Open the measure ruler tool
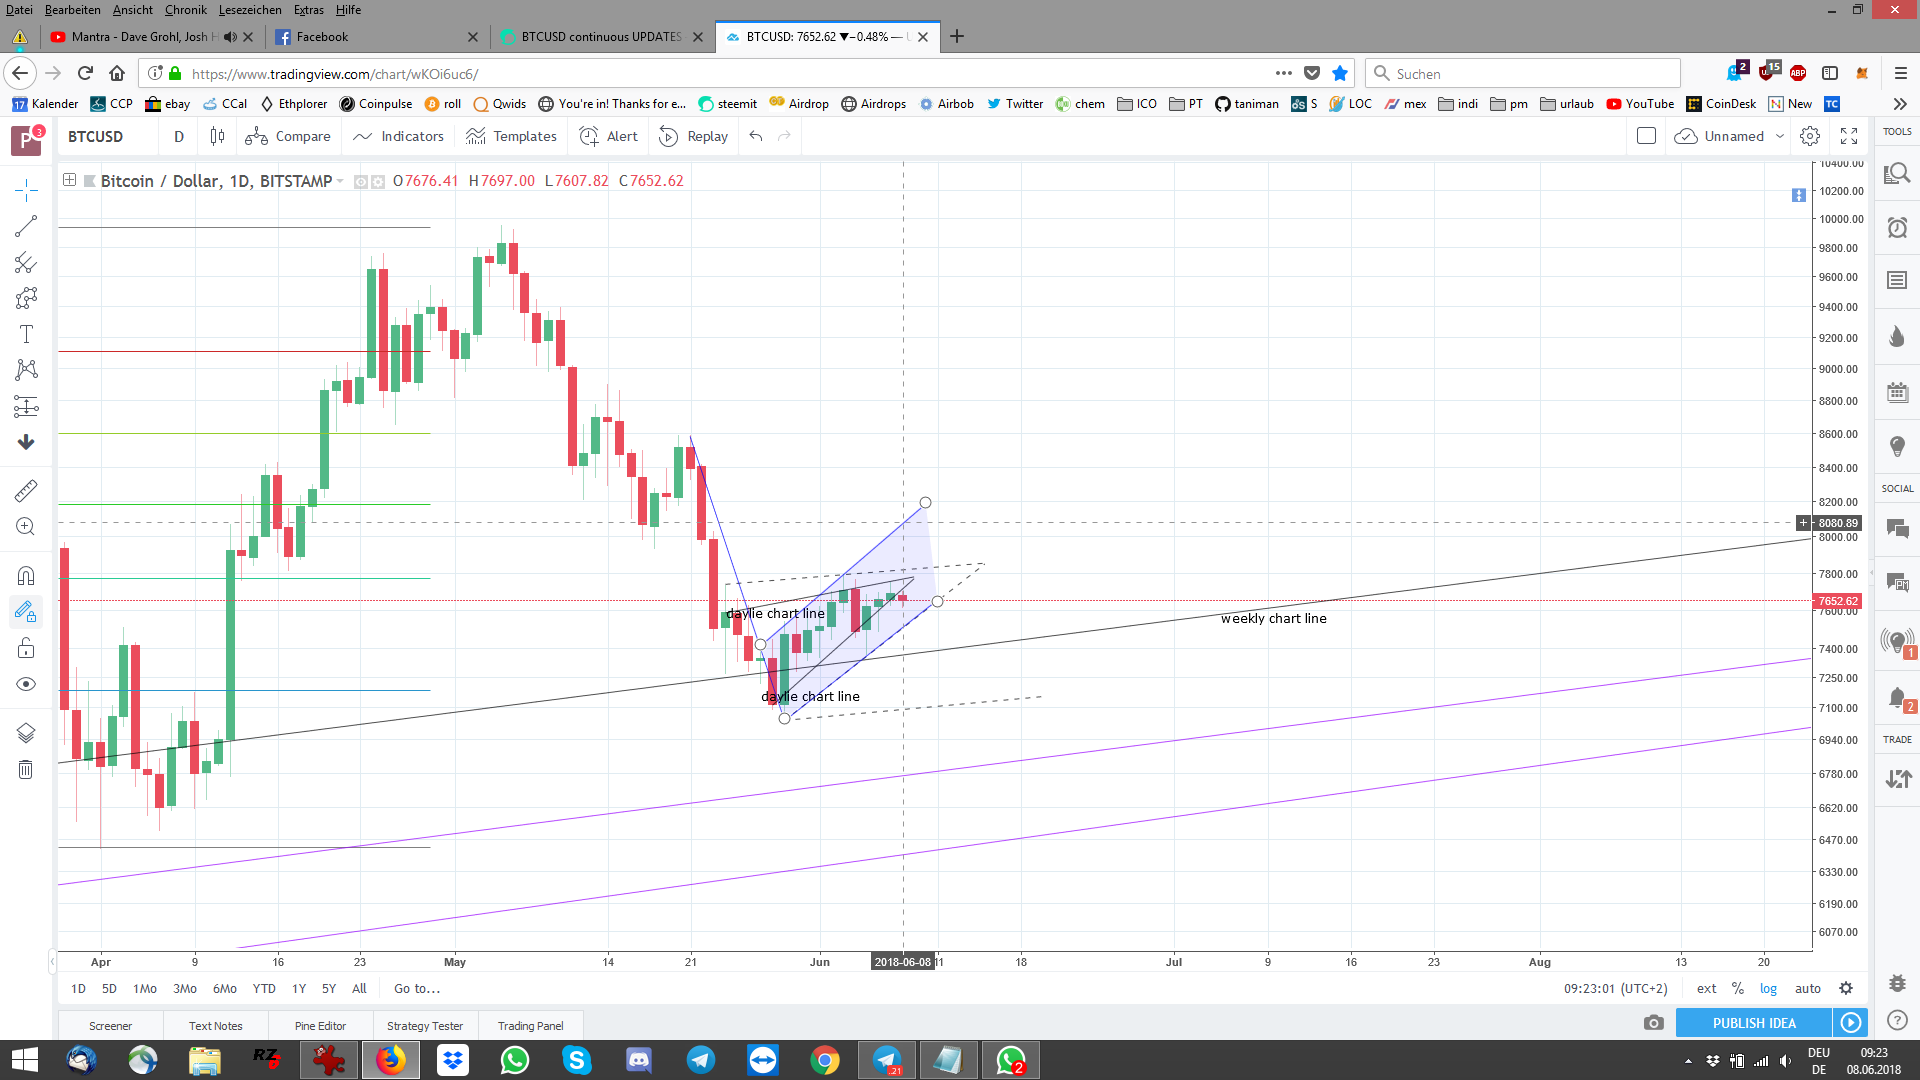Image resolution: width=1920 pixels, height=1080 pixels. click(26, 490)
